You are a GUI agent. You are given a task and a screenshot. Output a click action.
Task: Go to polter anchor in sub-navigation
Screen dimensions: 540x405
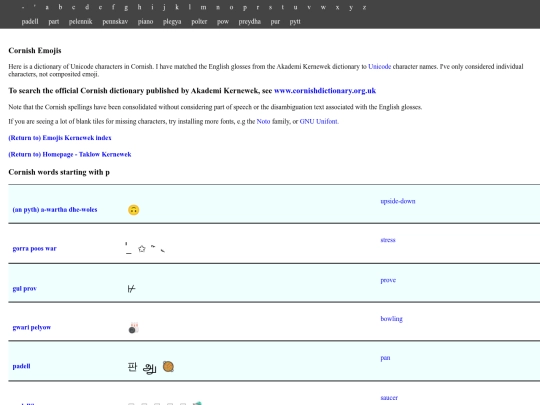pyautogui.click(x=199, y=21)
